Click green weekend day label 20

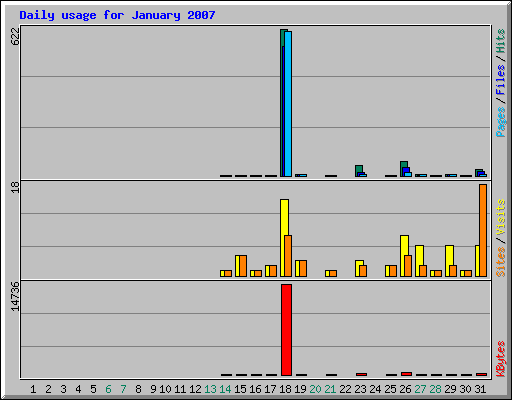315,389
